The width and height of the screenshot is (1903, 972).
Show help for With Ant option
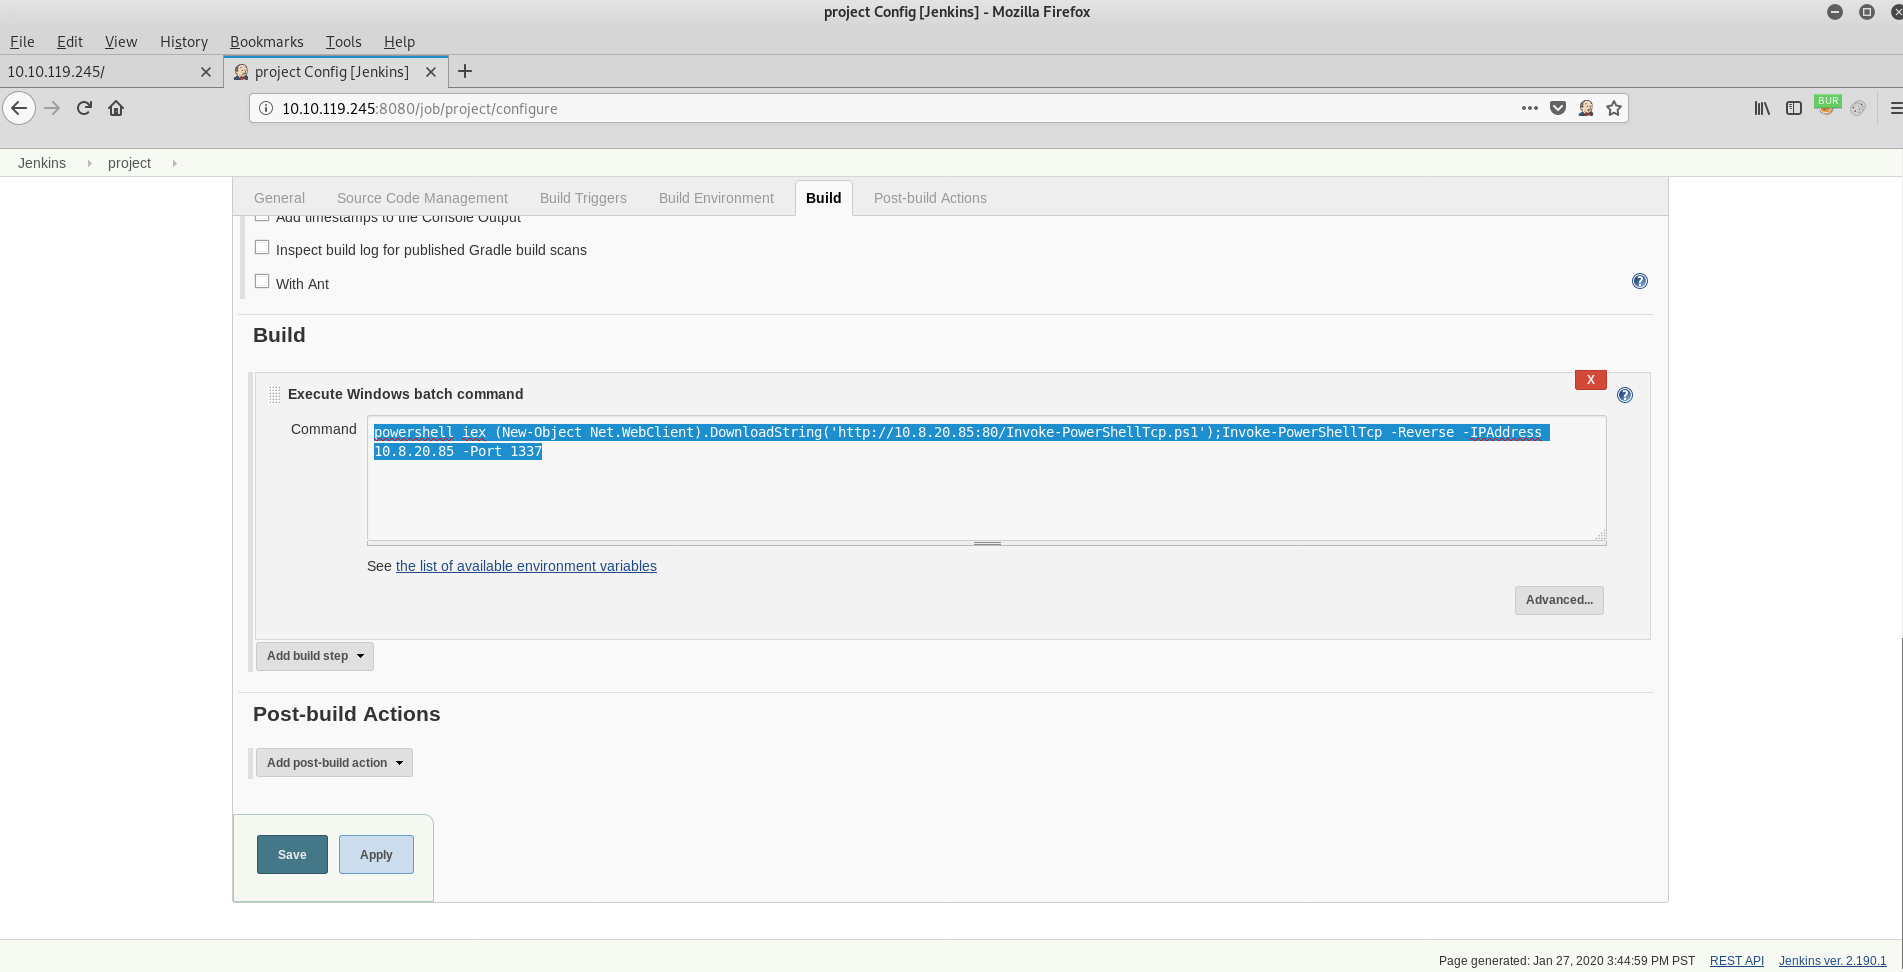pos(1640,281)
